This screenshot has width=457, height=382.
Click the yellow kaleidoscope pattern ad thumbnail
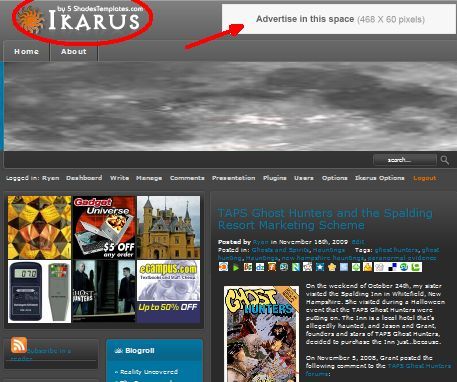click(39, 227)
